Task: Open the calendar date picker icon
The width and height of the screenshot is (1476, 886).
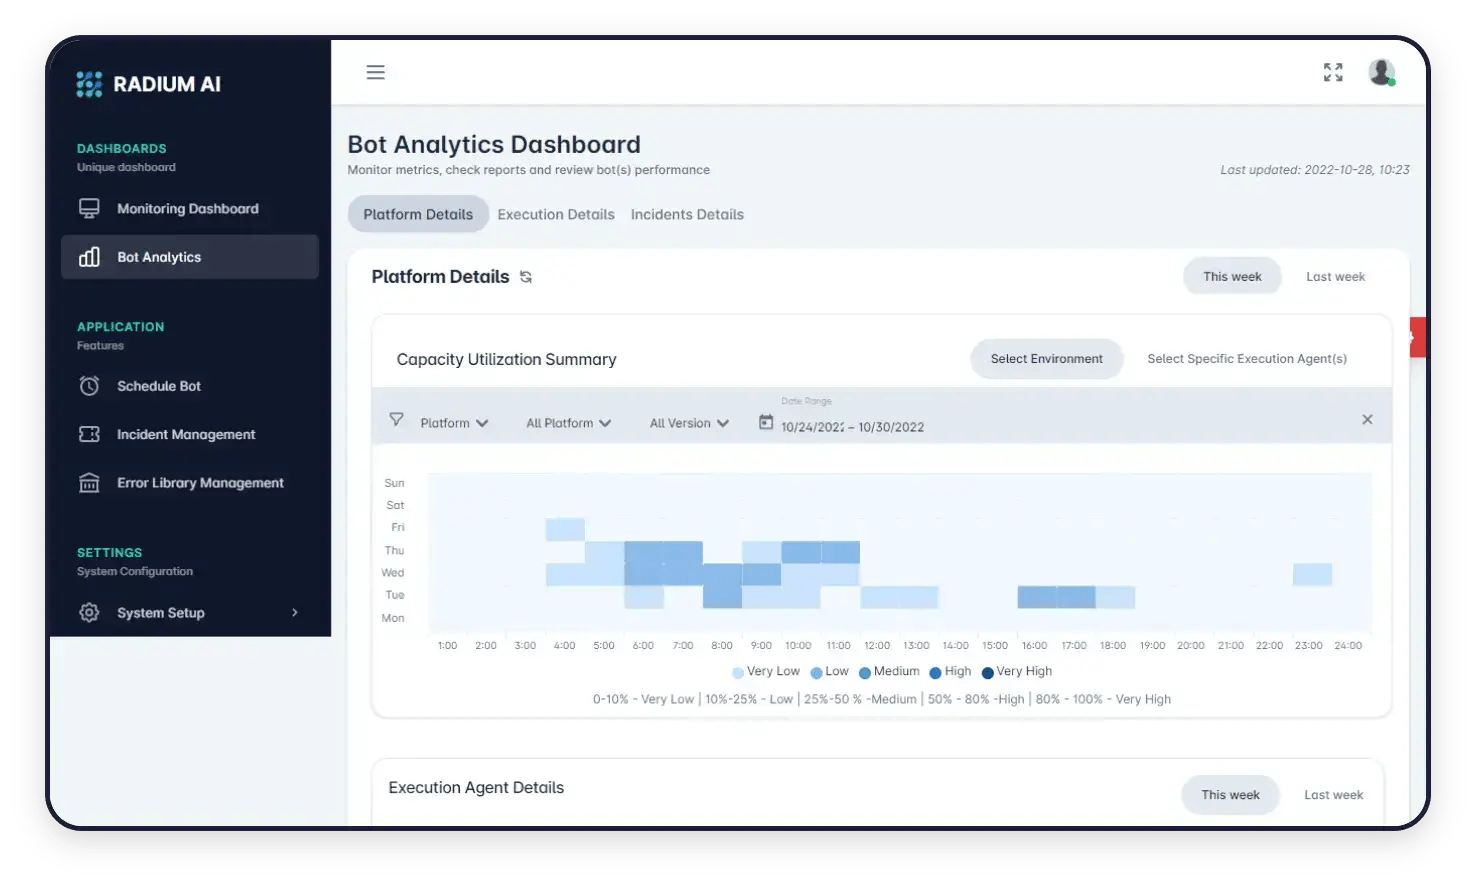Action: pyautogui.click(x=766, y=422)
